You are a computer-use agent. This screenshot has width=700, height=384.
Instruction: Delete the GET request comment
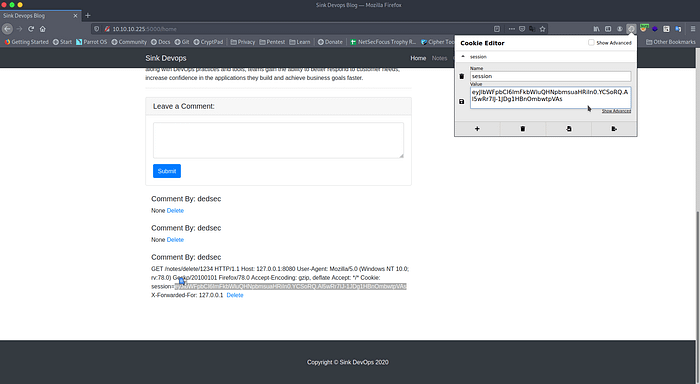coord(235,295)
